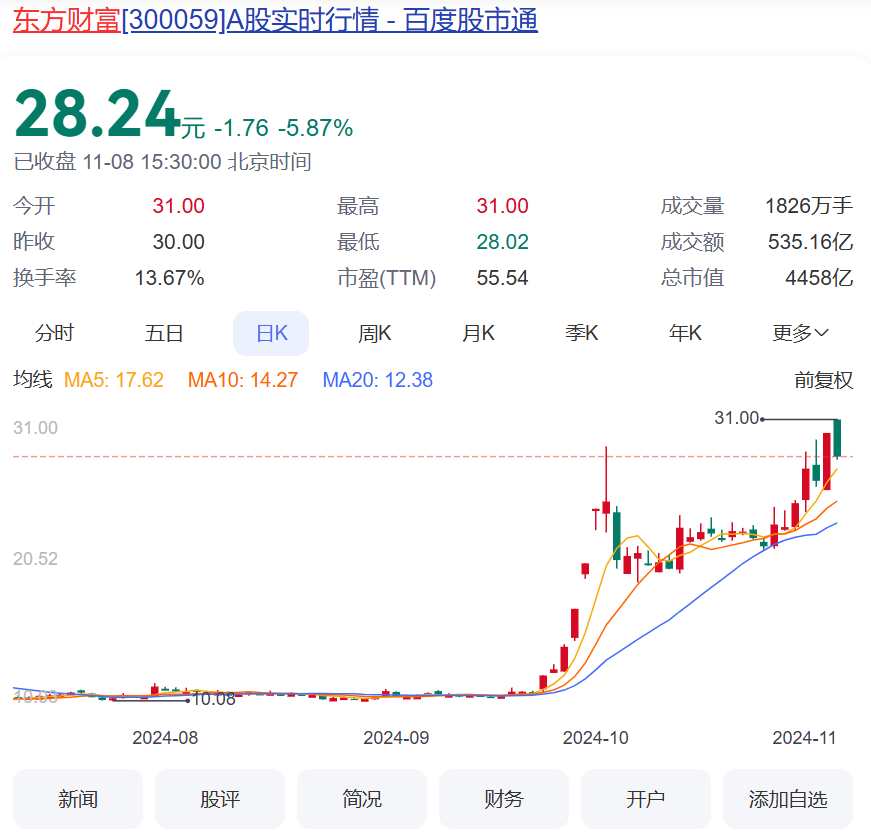The image size is (871, 835).
Task: Click the 新闻 button
Action: (78, 799)
